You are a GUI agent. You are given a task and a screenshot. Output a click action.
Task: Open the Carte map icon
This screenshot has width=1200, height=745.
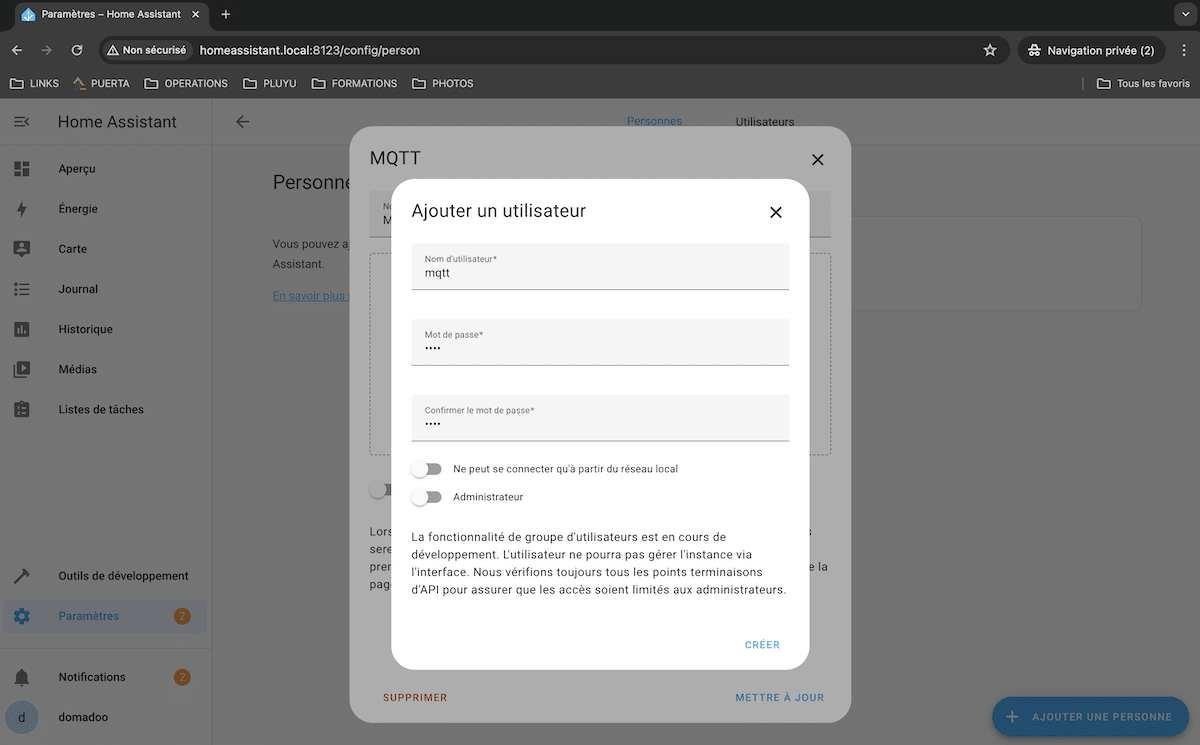[22, 249]
